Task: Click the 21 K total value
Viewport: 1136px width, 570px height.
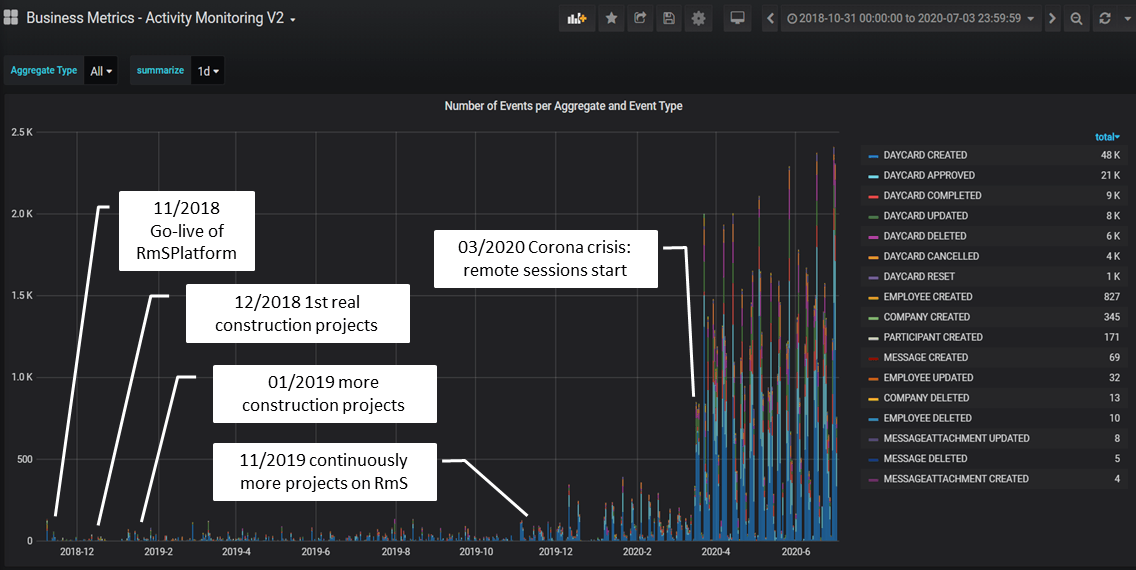Action: (1111, 175)
